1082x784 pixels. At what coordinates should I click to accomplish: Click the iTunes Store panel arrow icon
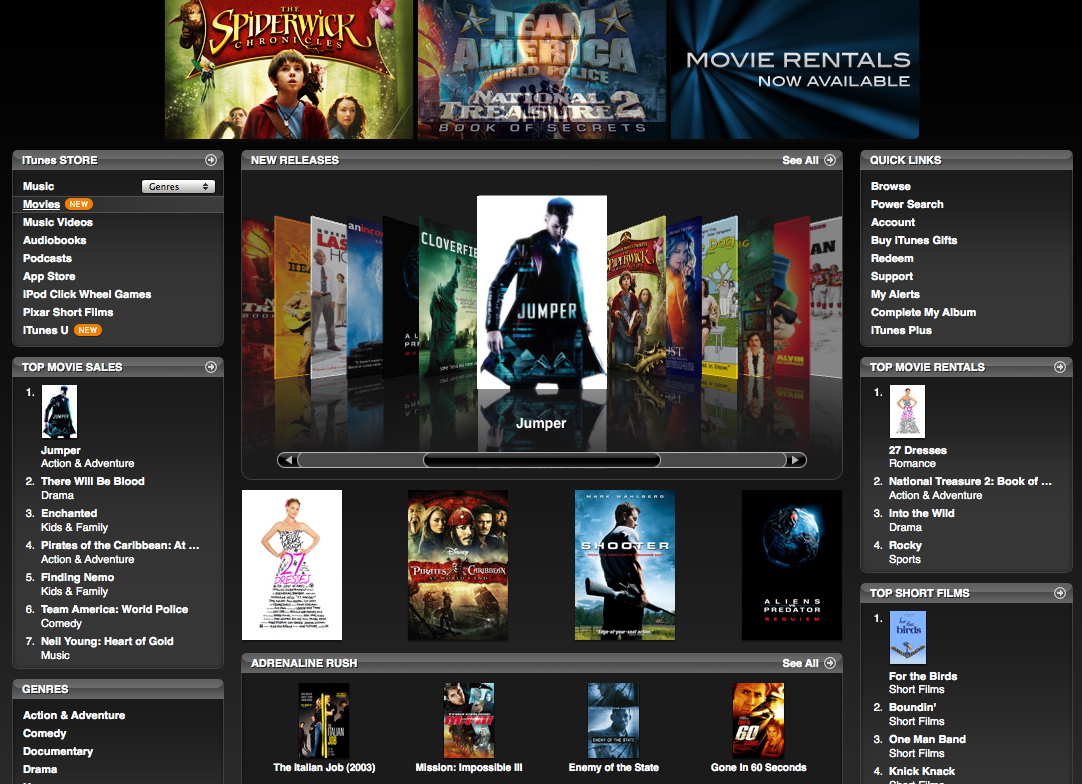coord(210,160)
